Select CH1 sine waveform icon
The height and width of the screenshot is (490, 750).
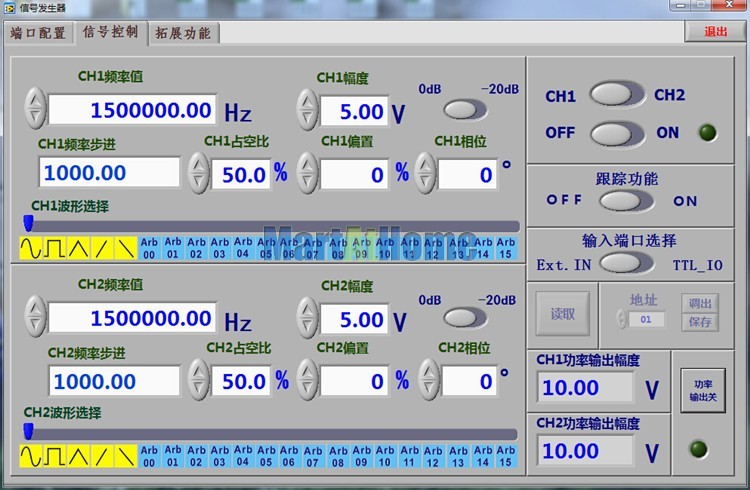coord(31,247)
